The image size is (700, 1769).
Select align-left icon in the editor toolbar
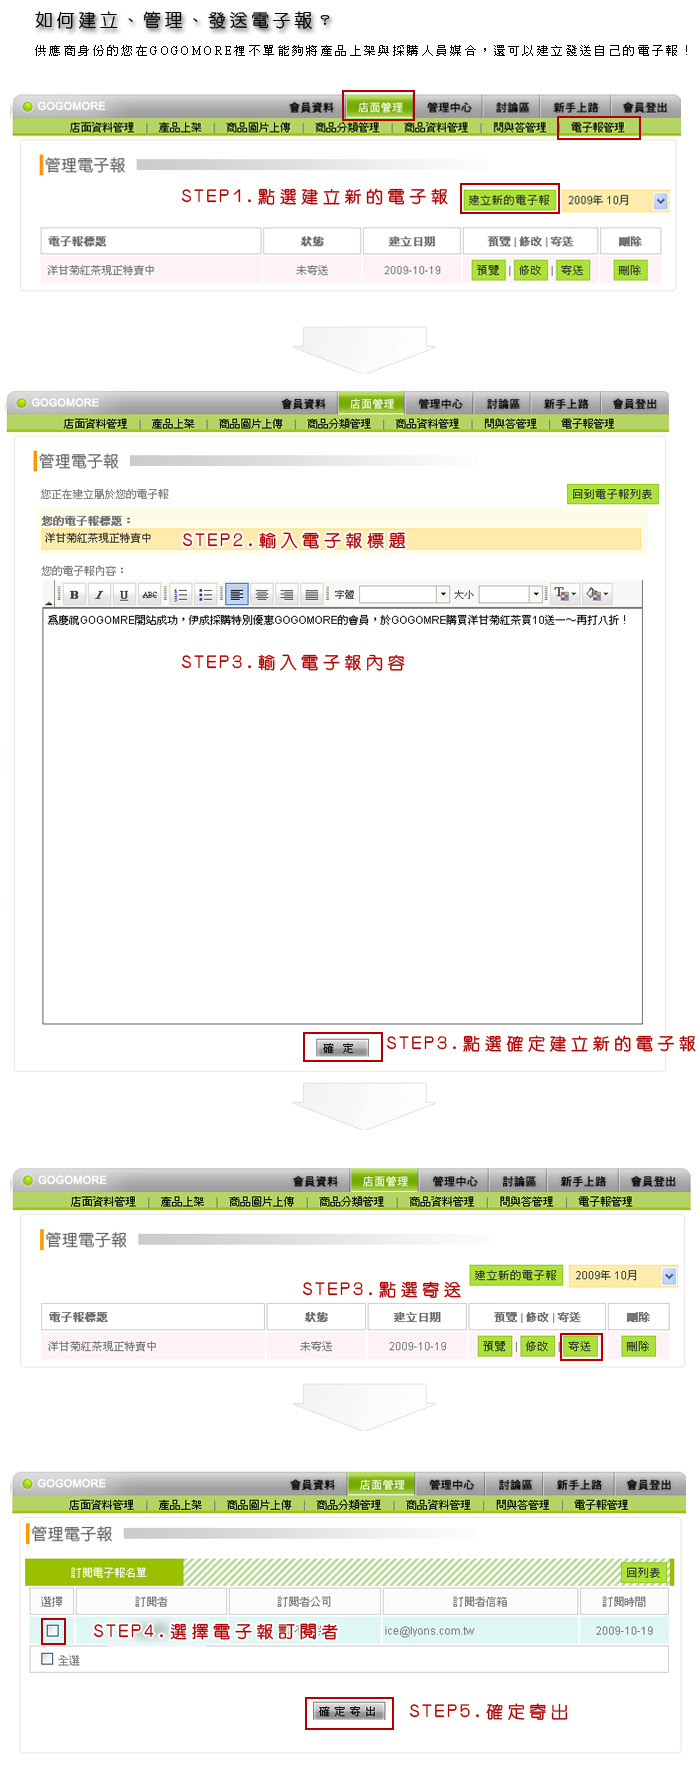237,594
